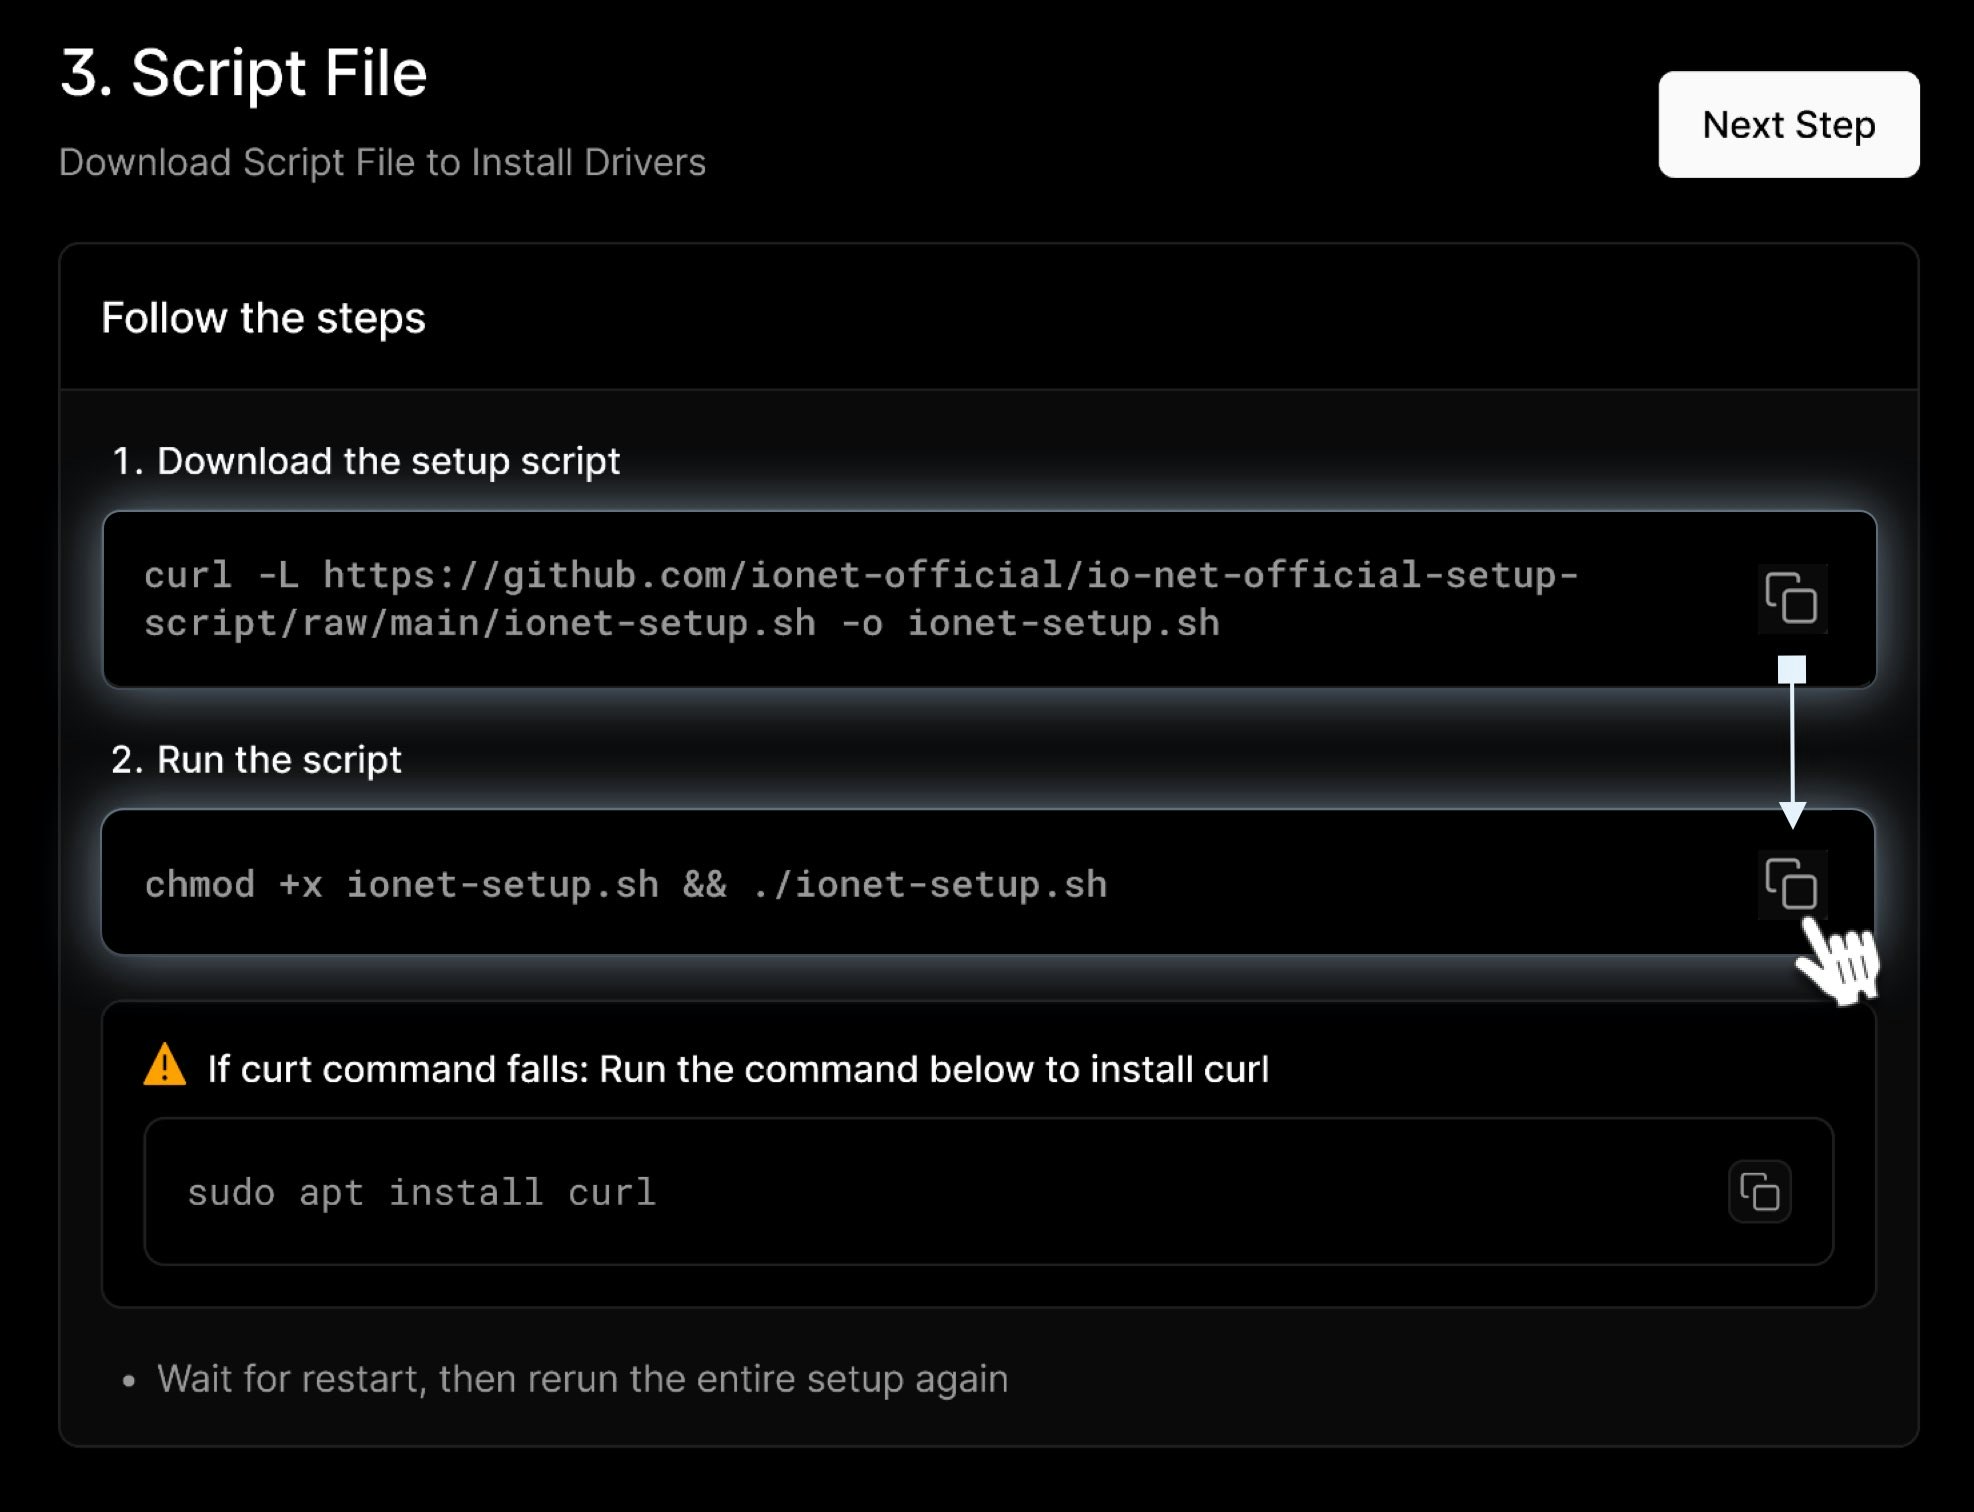Click the '2. Run the script' label
Viewport: 1974px width, 1512px height.
256,760
